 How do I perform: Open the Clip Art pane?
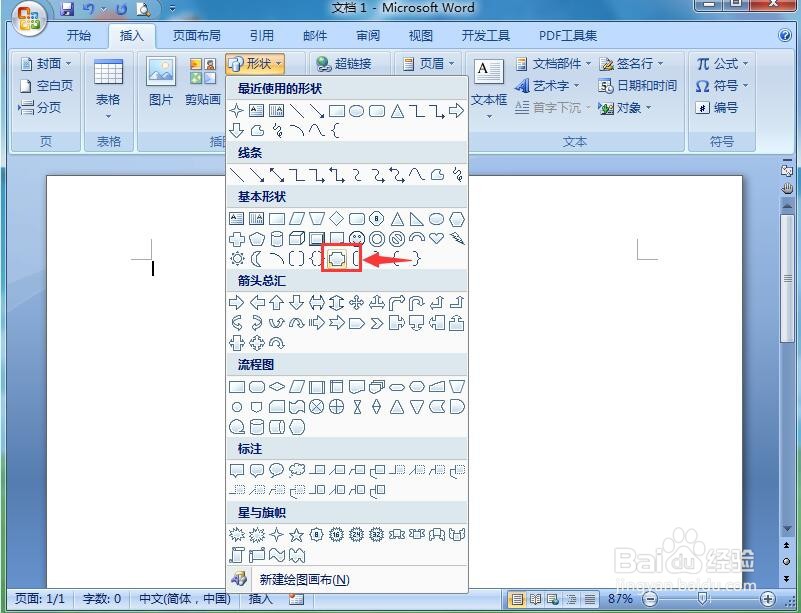point(201,78)
